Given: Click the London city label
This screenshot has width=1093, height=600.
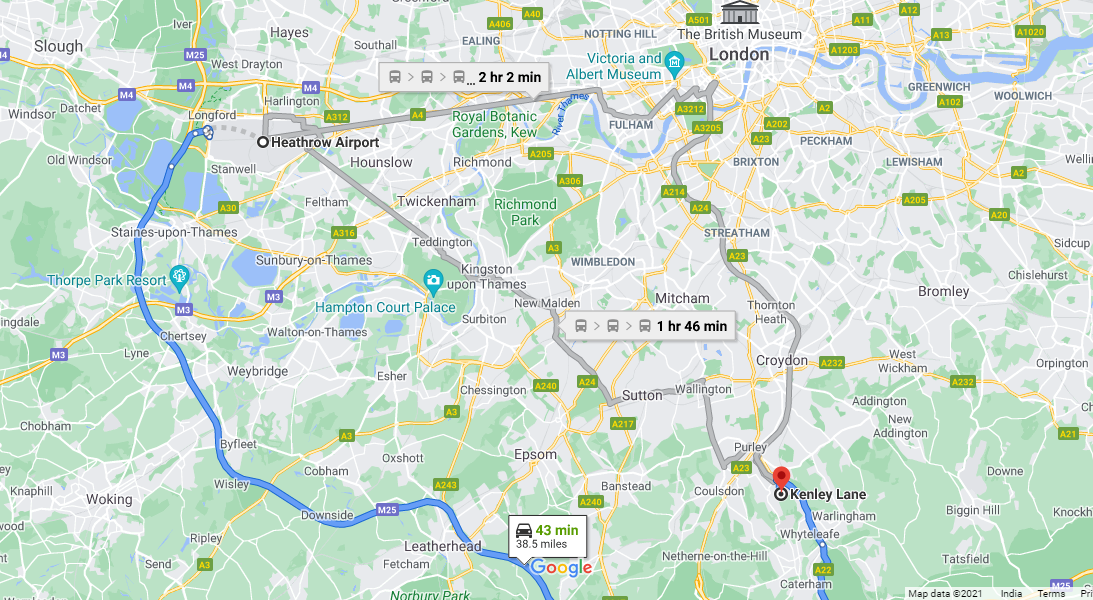Looking at the screenshot, I should click(x=739, y=54).
